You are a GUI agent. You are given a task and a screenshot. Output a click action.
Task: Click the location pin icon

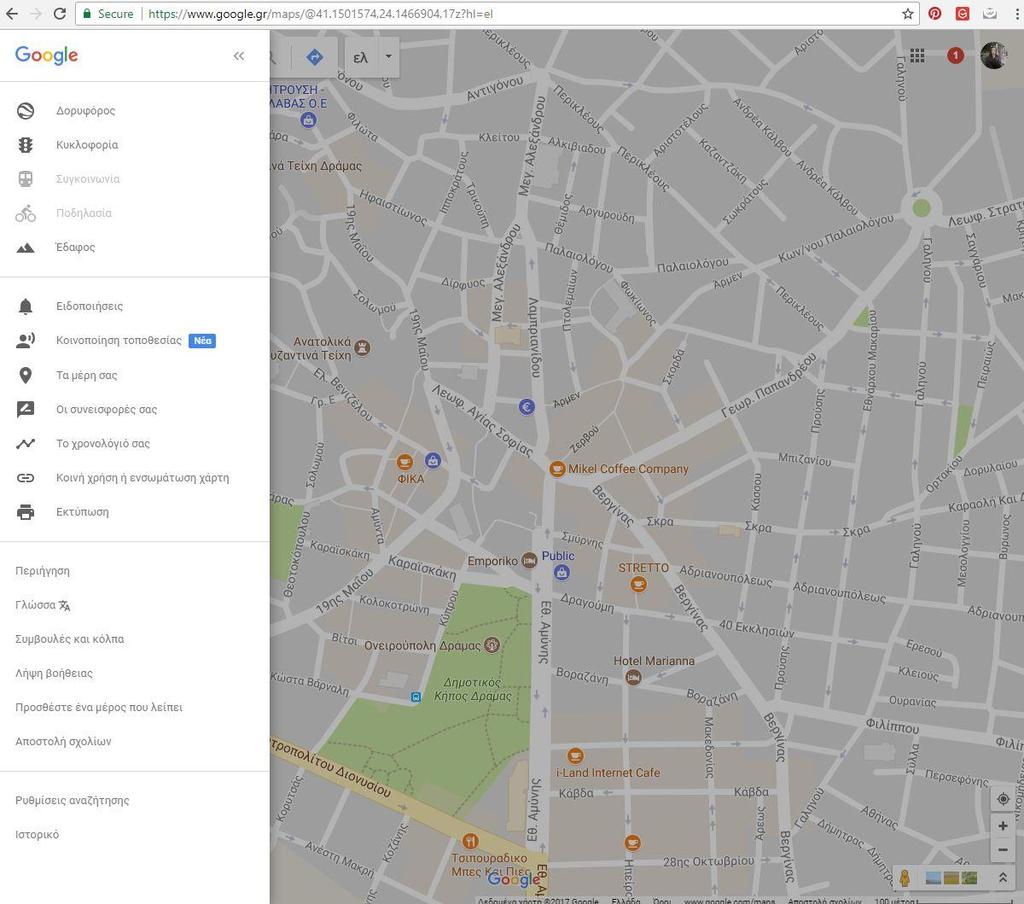coord(25,375)
